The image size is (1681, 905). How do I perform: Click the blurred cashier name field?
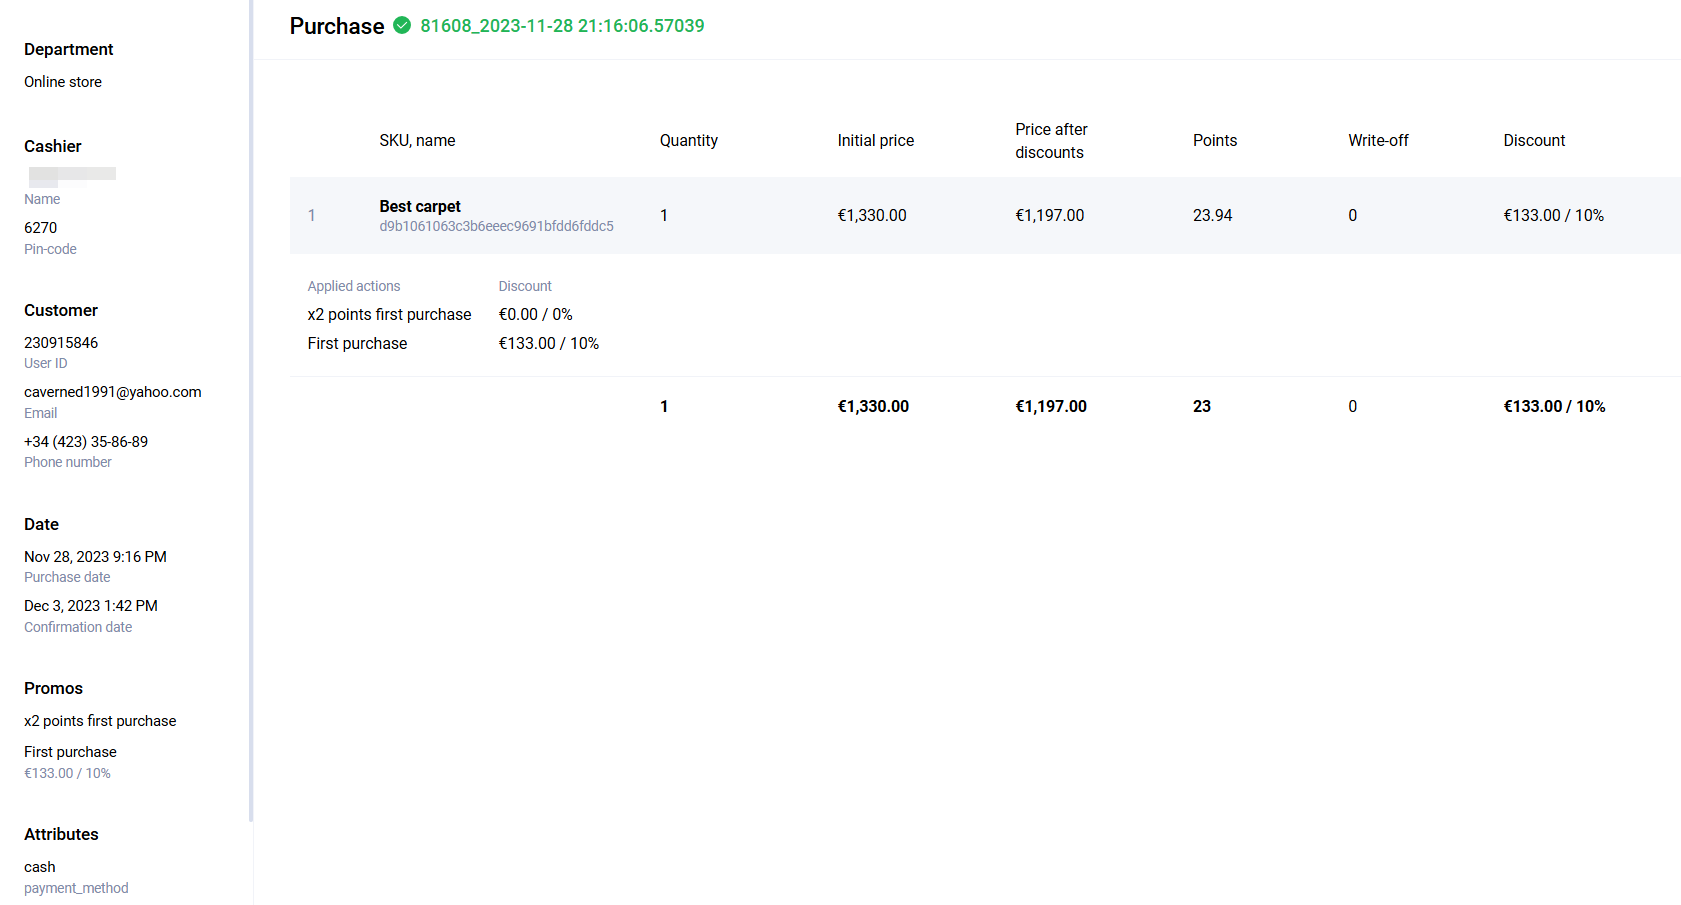(x=72, y=175)
